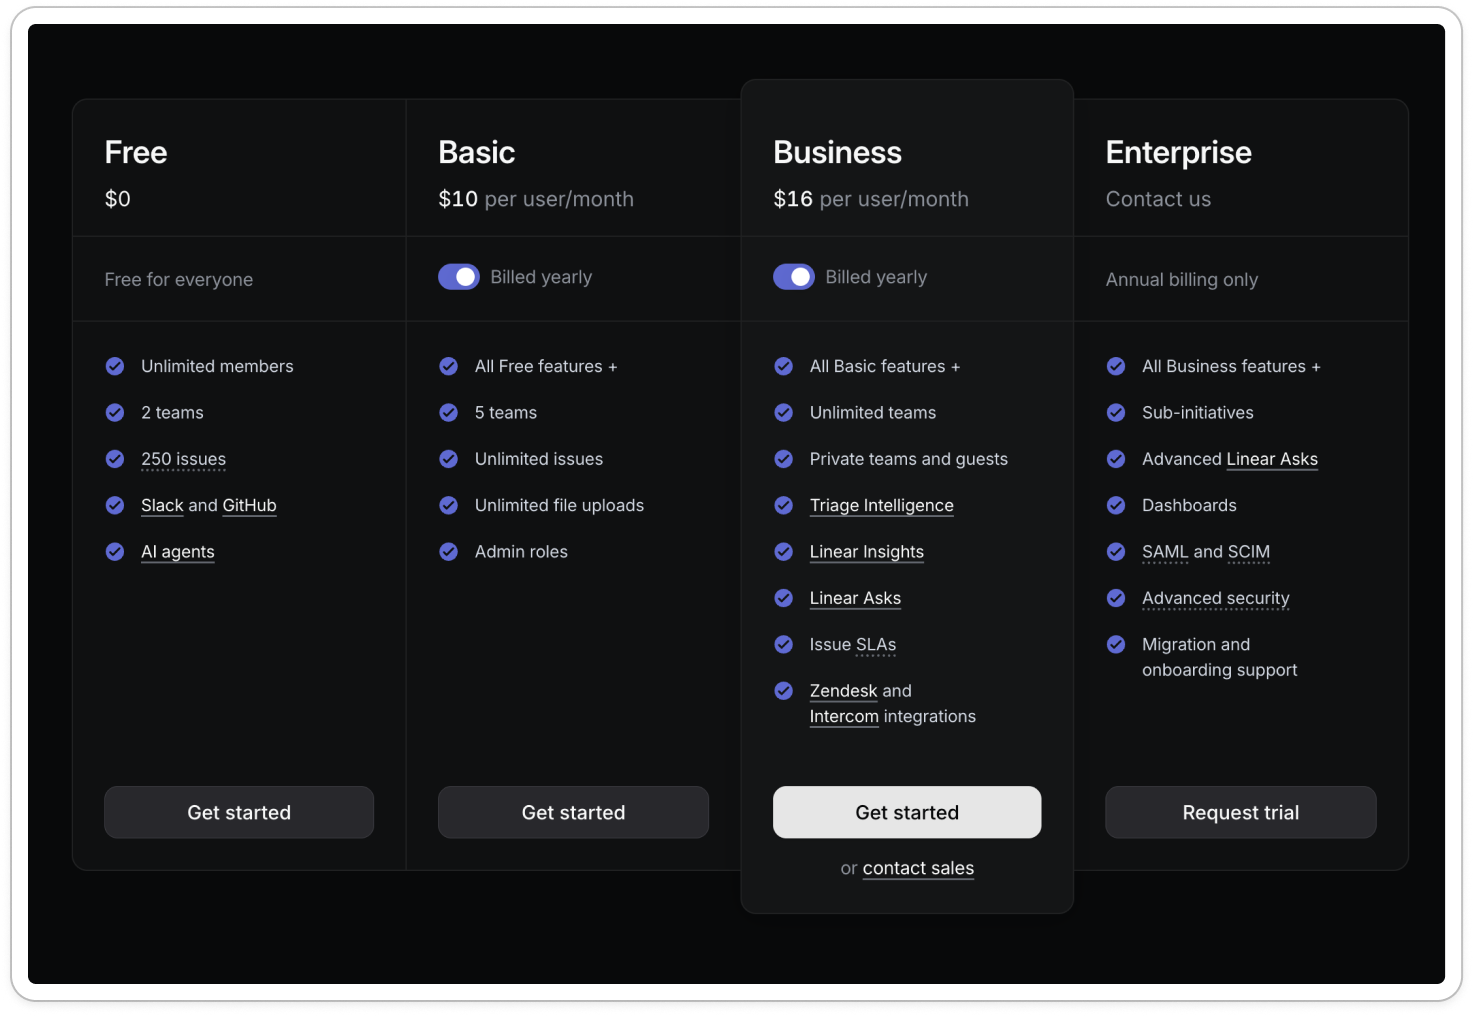Click checkmark icon next to Triage Intelligence
1474x1016 pixels.
(x=784, y=505)
